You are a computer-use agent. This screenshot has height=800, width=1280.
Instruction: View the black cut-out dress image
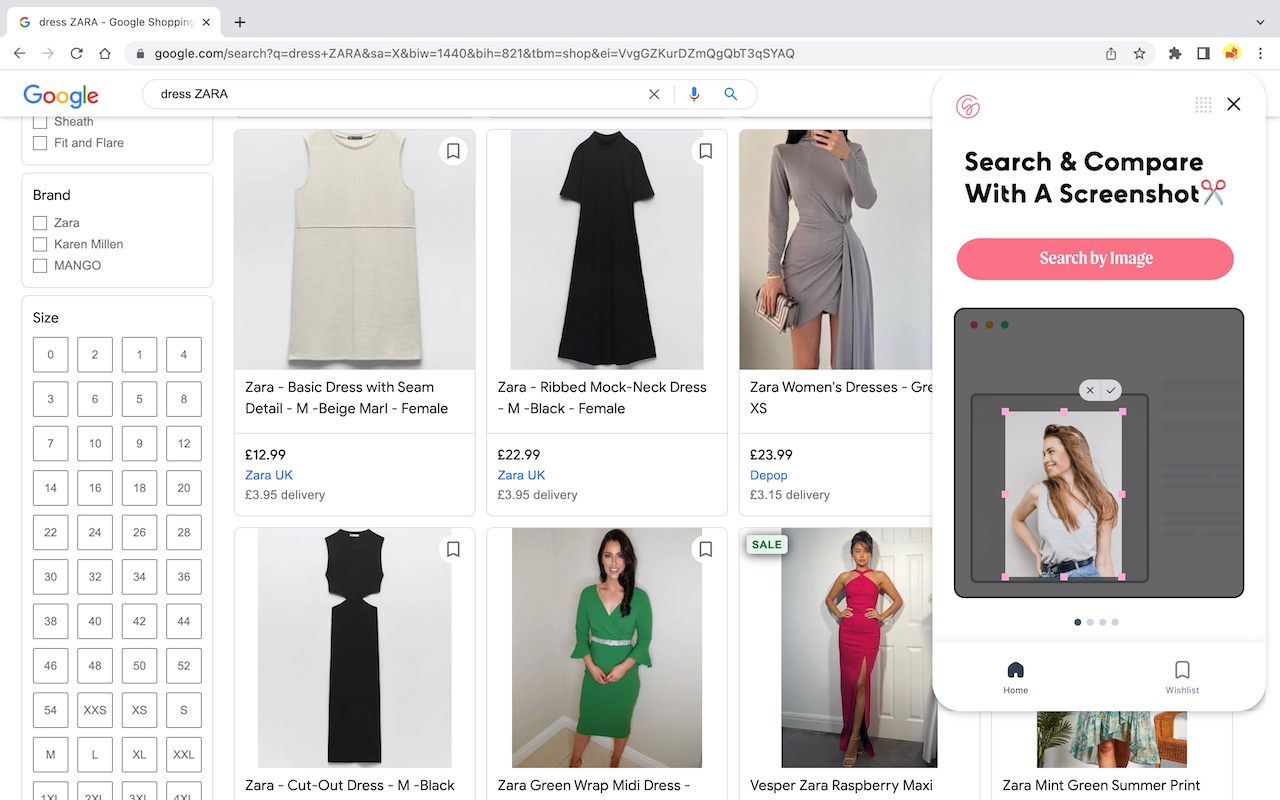point(355,648)
